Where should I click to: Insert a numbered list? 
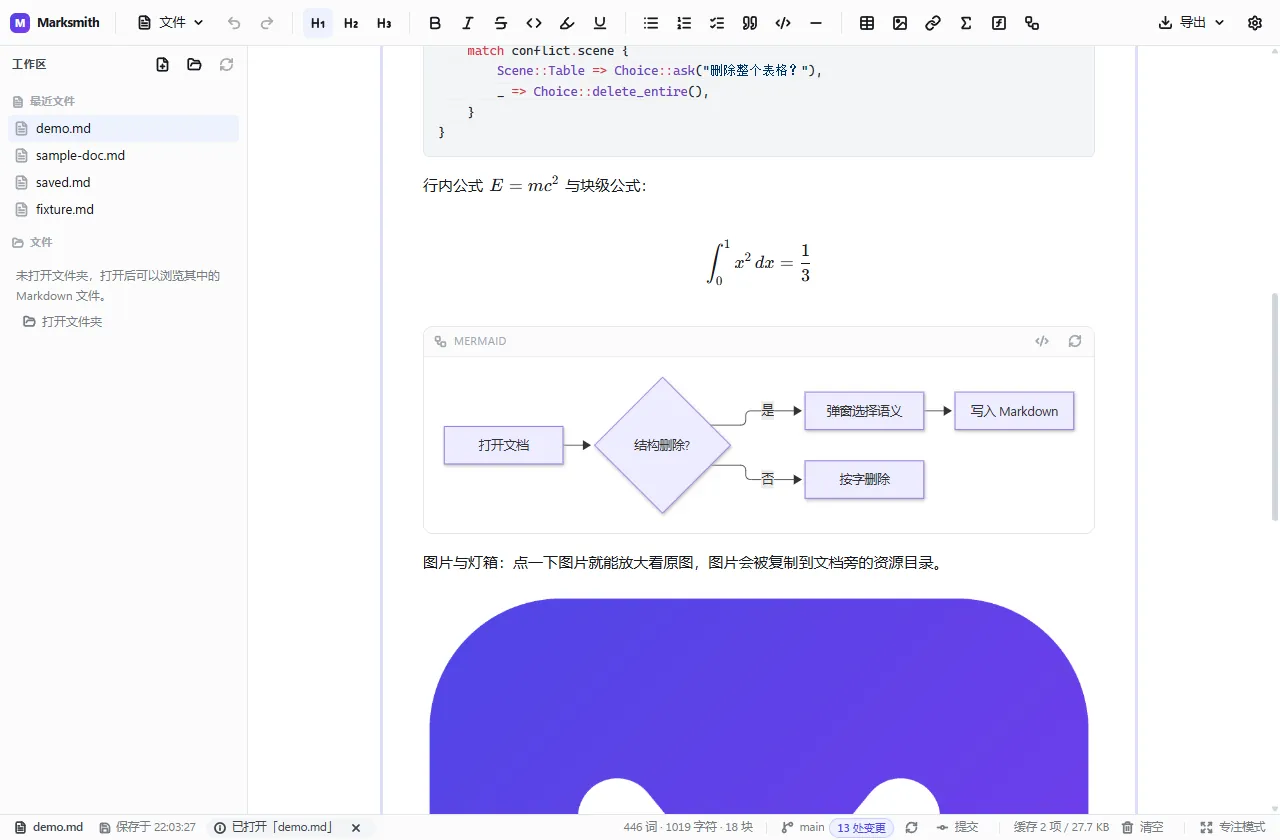(x=684, y=23)
